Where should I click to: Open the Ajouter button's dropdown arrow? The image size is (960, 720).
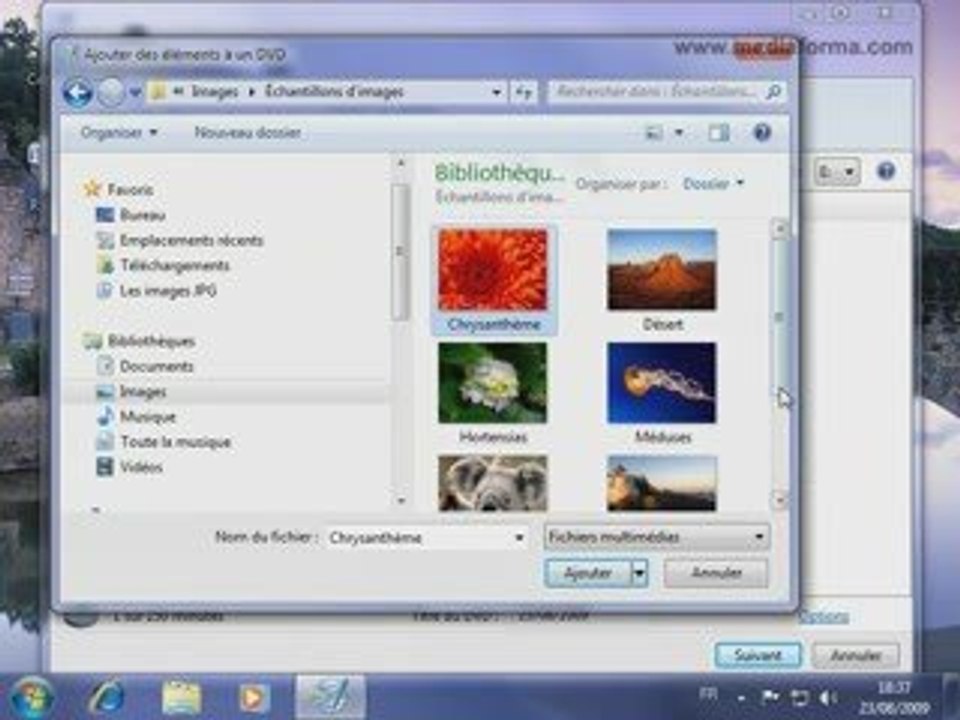click(x=639, y=573)
